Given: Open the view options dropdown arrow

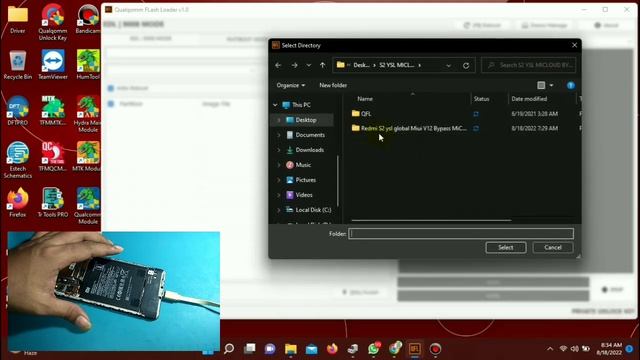Looking at the screenshot, I should click(551, 85).
